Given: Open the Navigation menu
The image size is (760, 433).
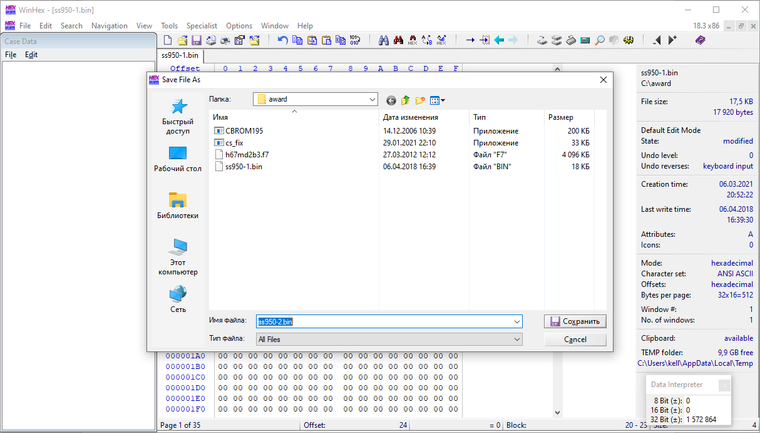Looking at the screenshot, I should coord(110,26).
